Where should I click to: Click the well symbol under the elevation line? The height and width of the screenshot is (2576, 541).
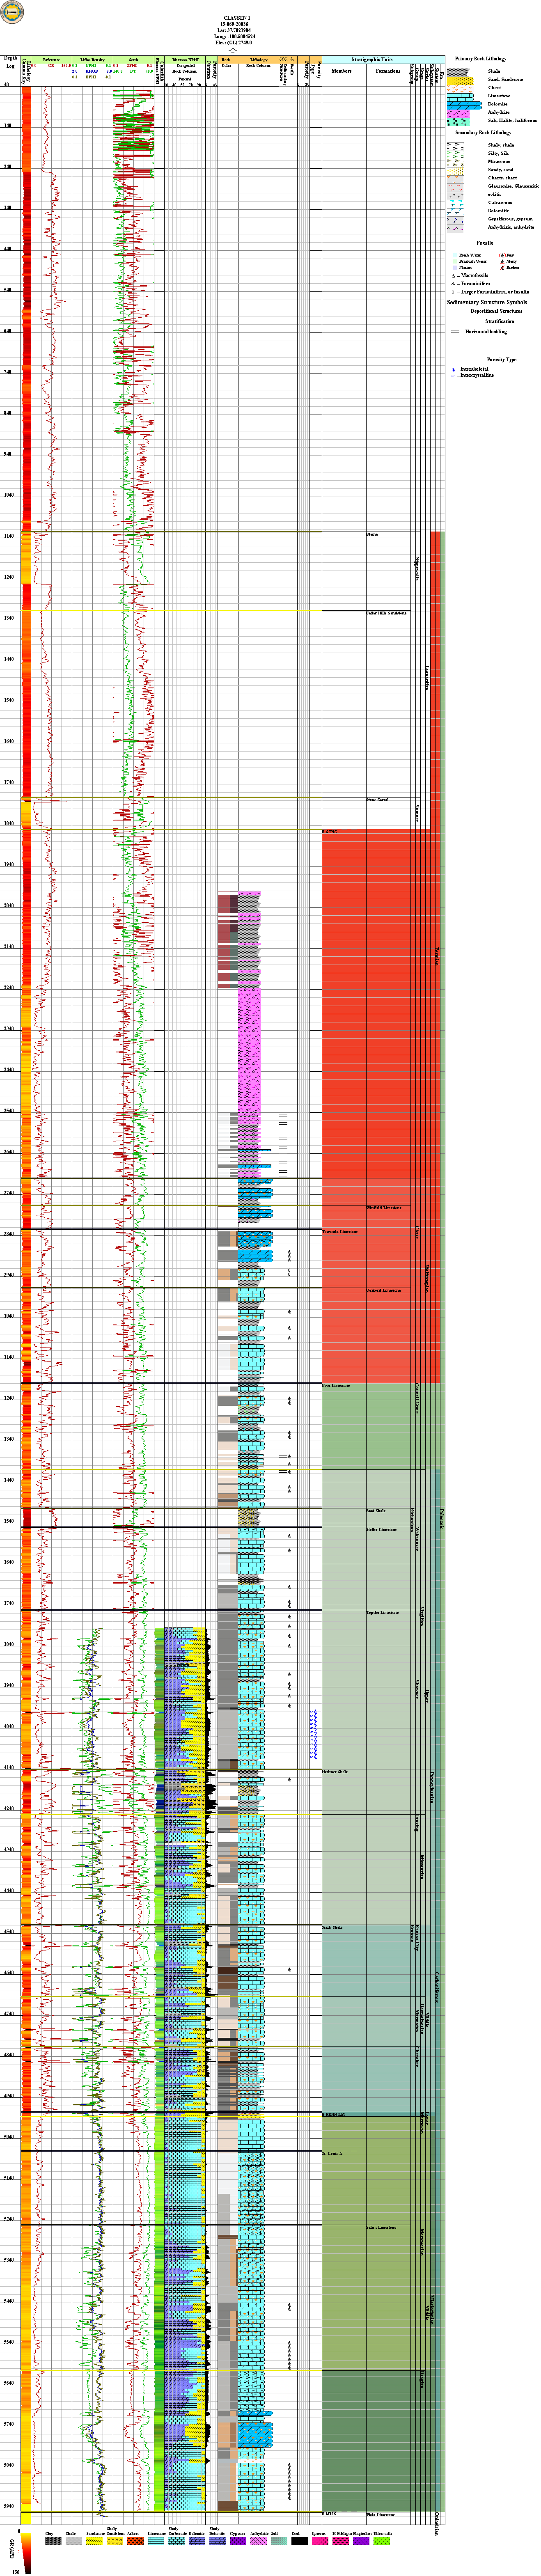click(x=233, y=50)
